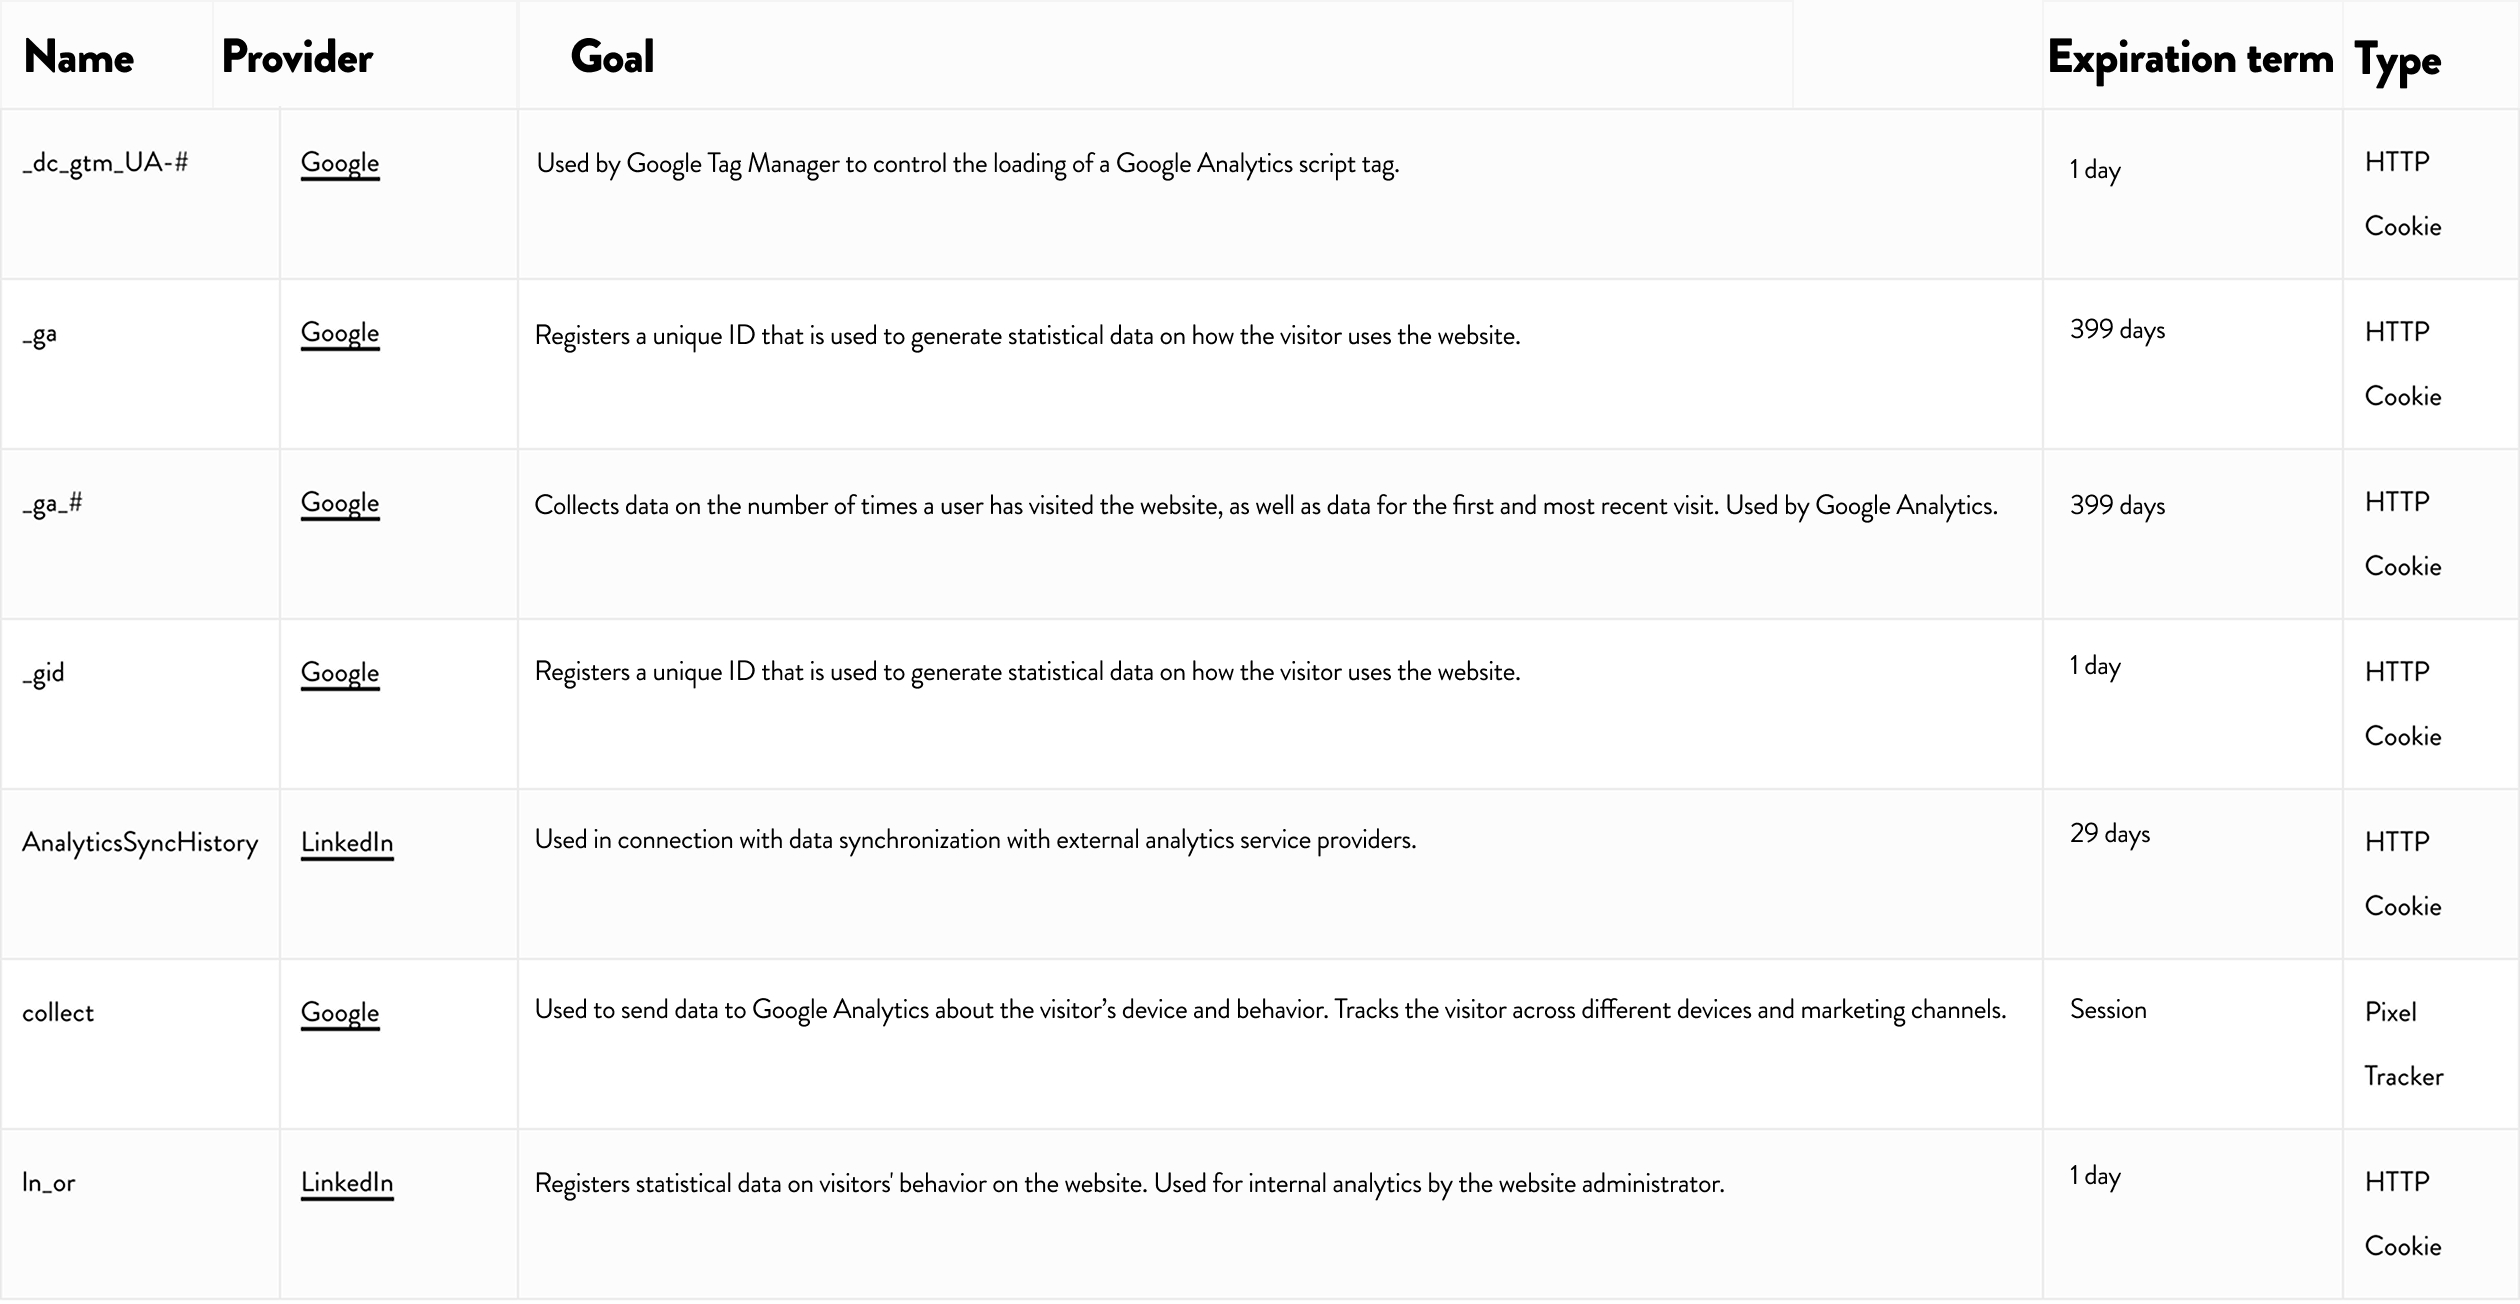
Task: Open Google provider link for collect
Action: click(x=340, y=1014)
